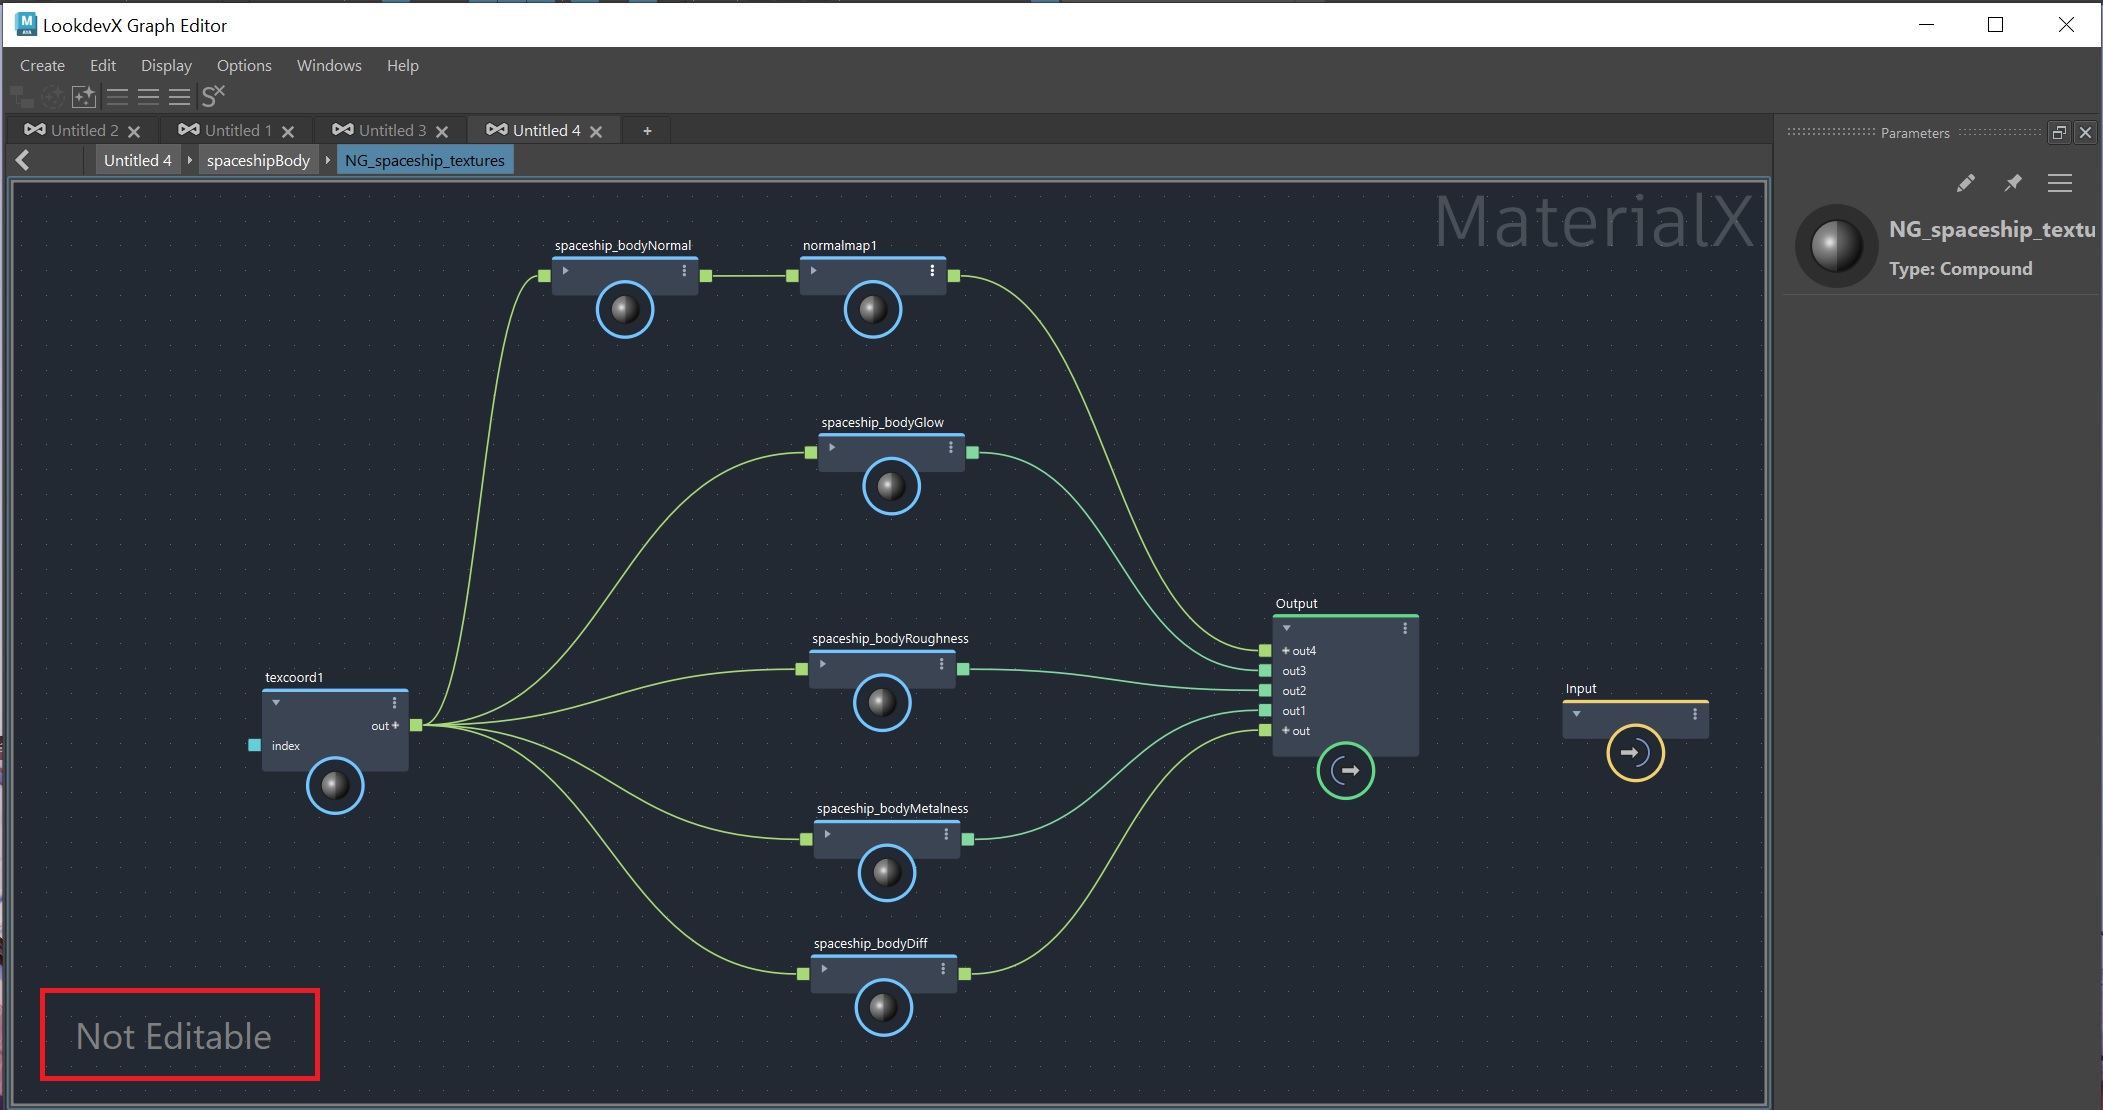Navigate to spaceshipBody breadcrumb

[x=258, y=160]
